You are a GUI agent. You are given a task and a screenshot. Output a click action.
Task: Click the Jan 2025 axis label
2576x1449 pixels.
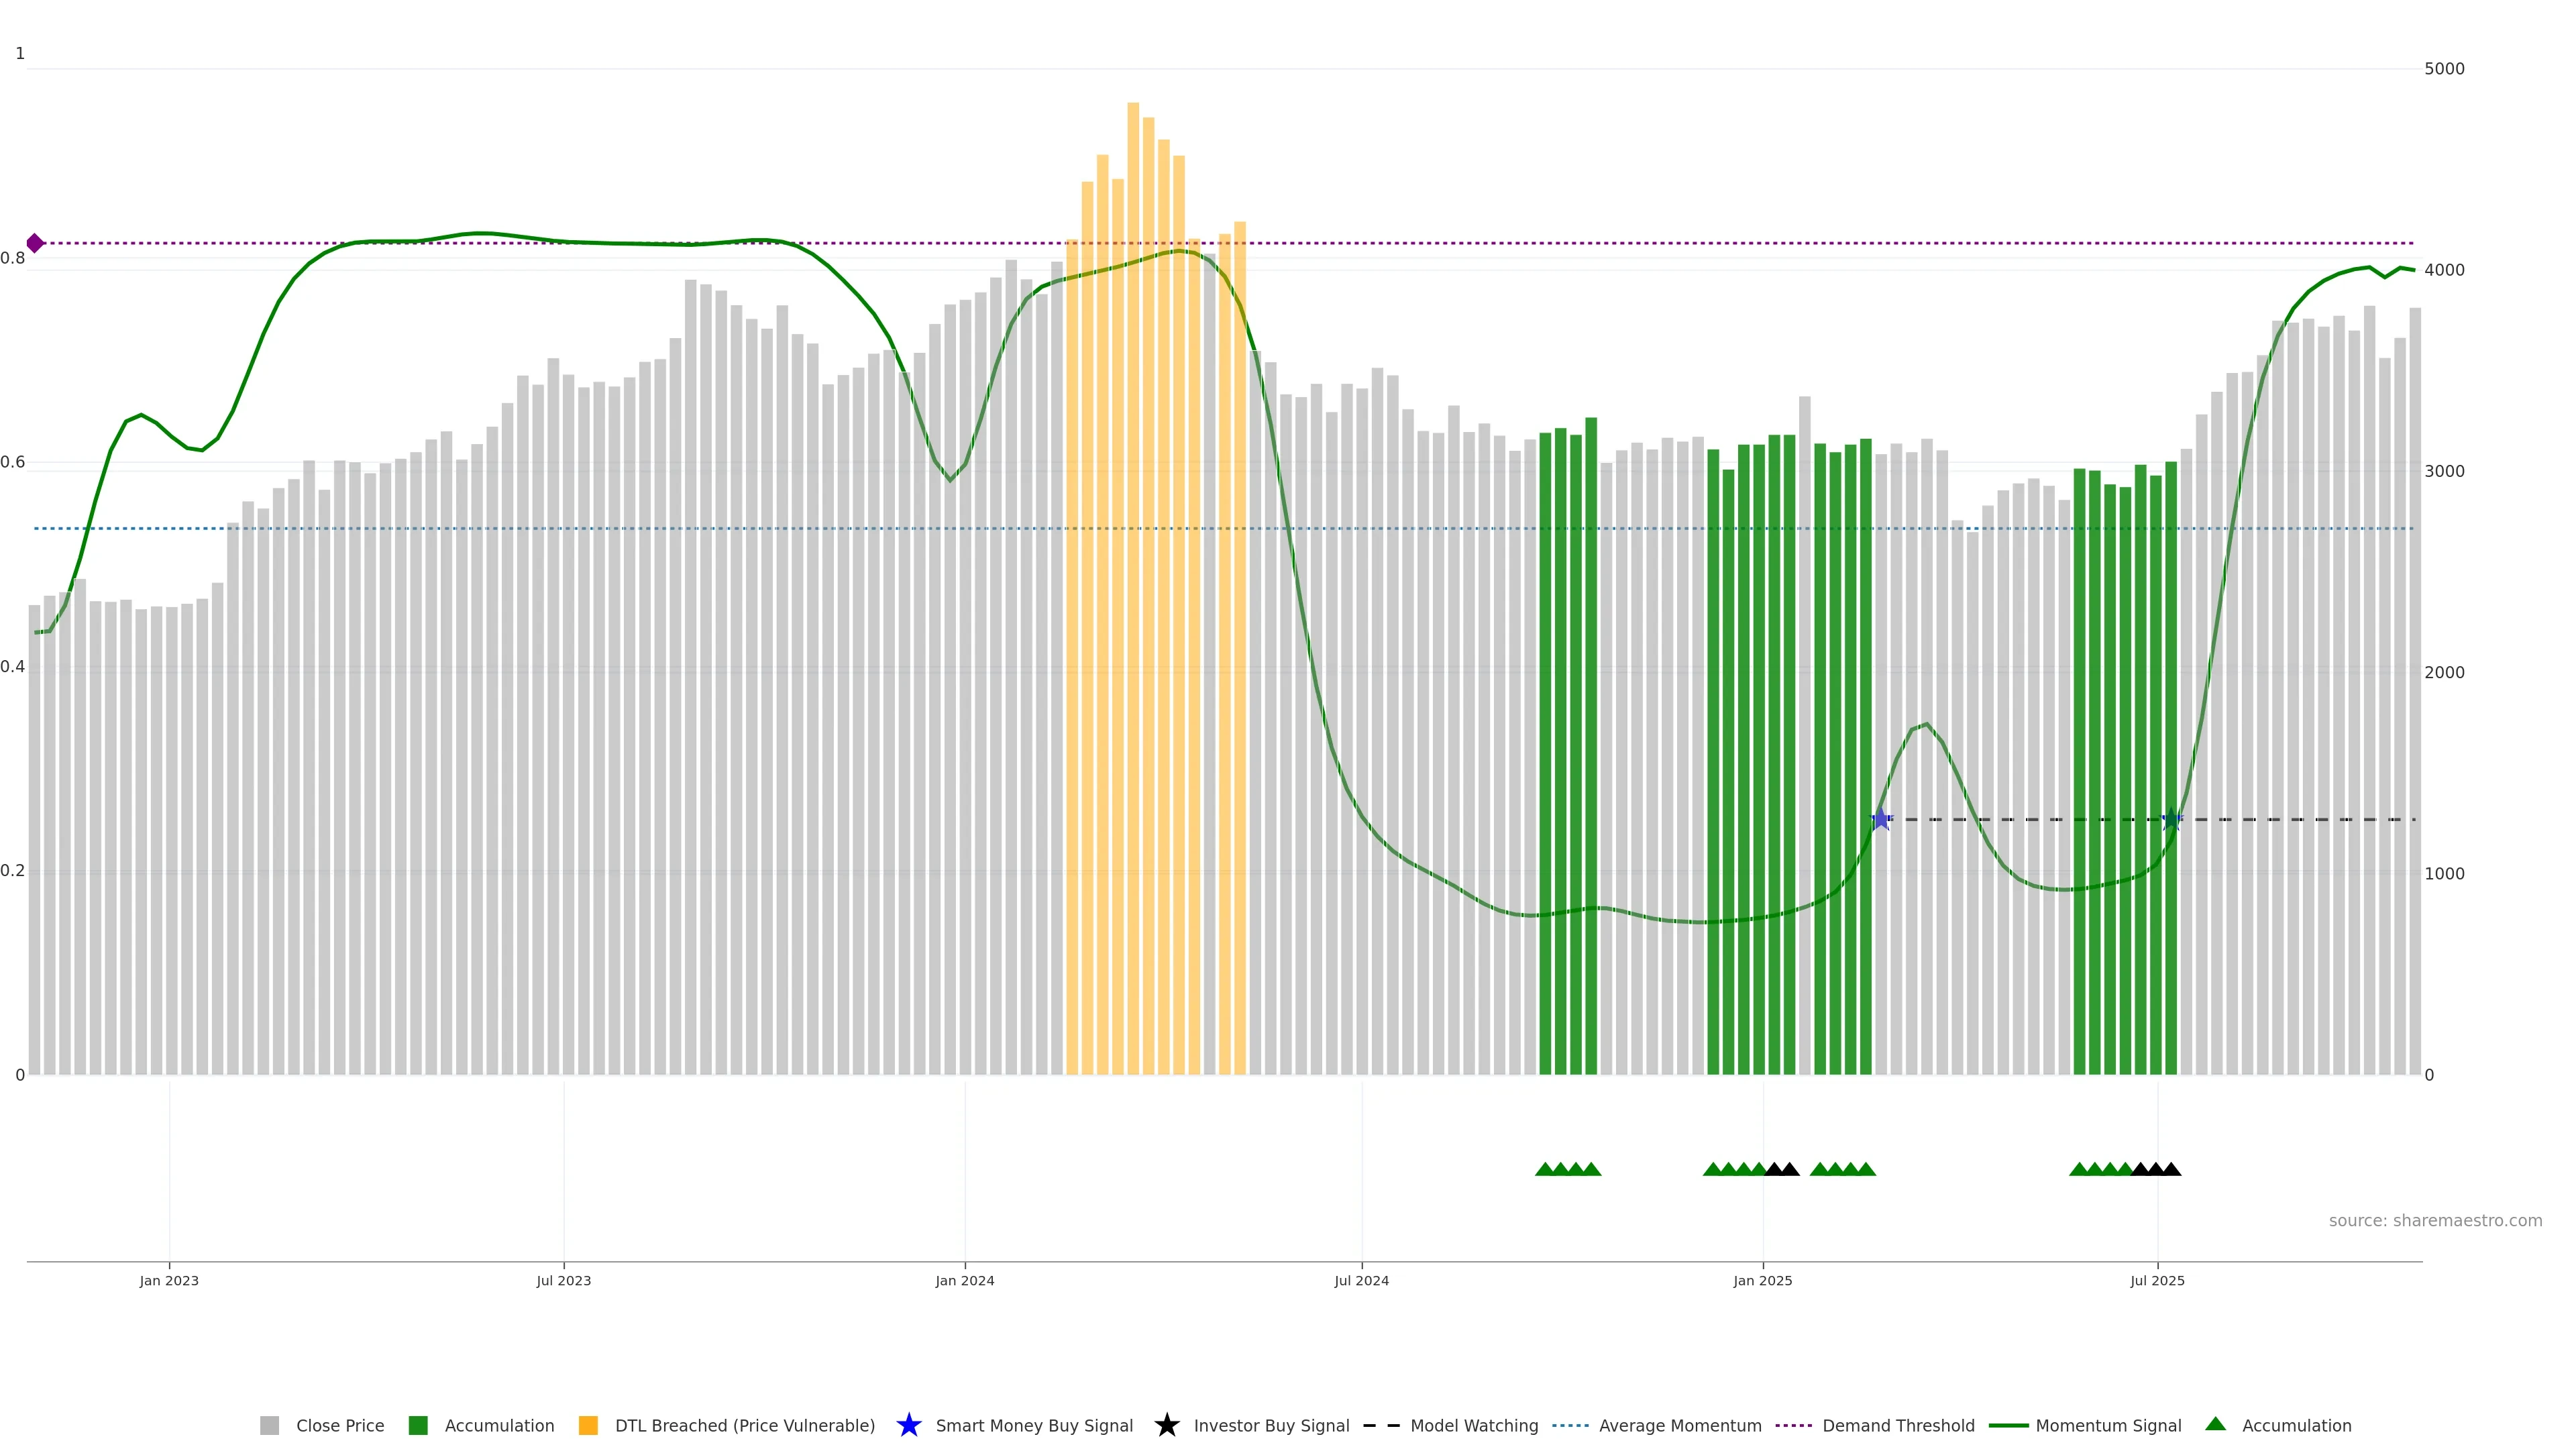(x=1762, y=1280)
